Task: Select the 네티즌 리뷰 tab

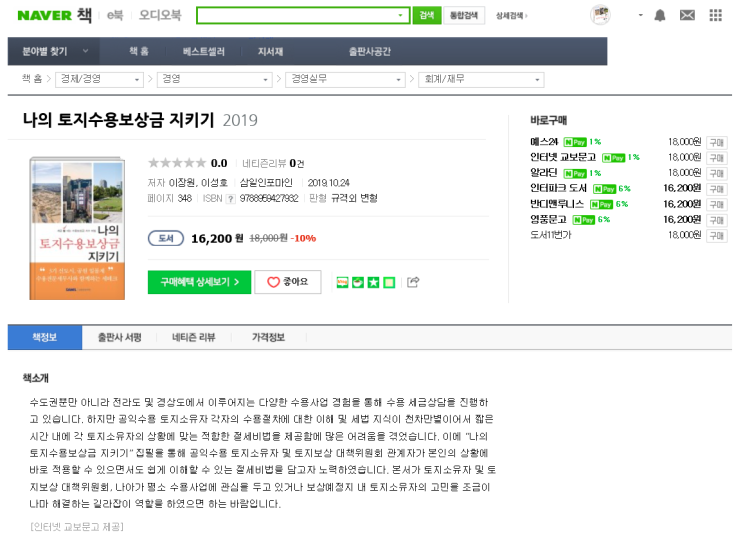Action: 194,337
